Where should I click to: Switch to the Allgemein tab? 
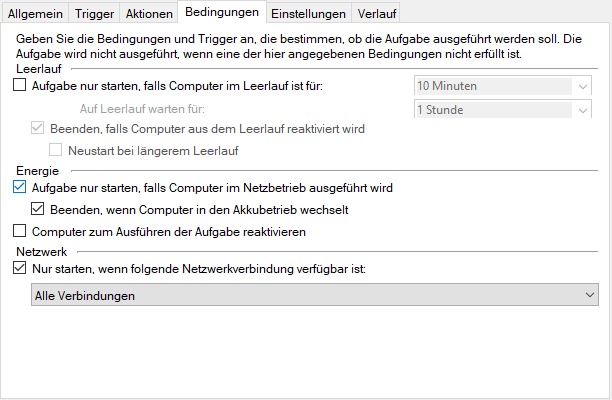(x=34, y=13)
